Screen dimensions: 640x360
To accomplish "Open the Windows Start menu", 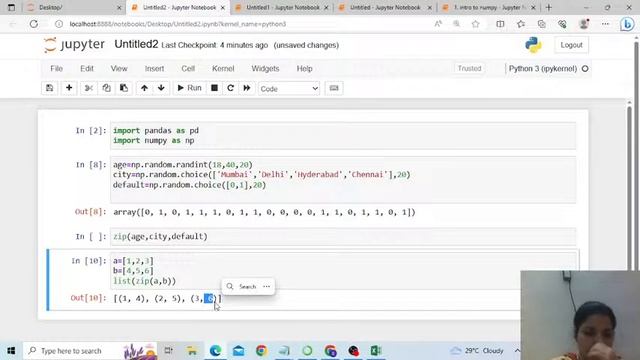I will [11, 351].
